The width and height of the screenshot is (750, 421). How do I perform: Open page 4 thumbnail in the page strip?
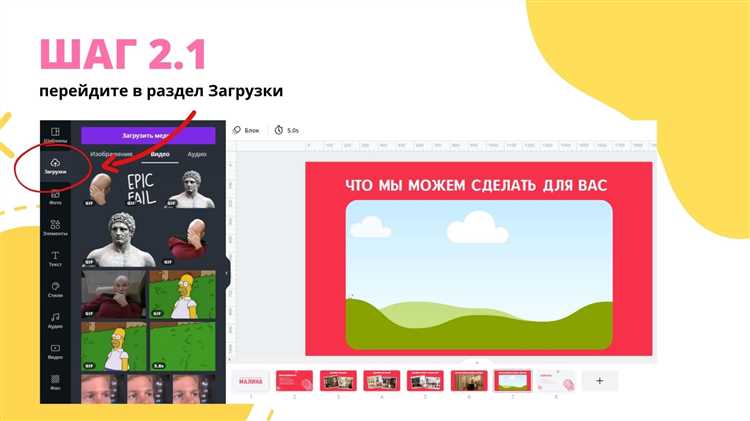click(382, 381)
